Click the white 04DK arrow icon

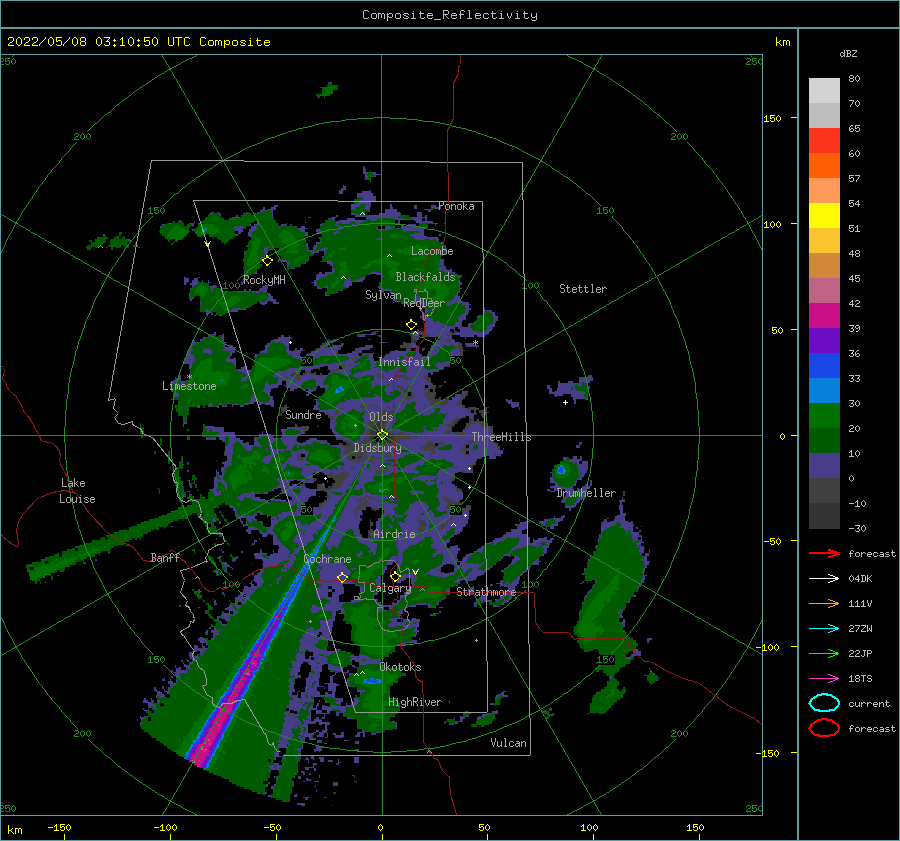tap(824, 579)
